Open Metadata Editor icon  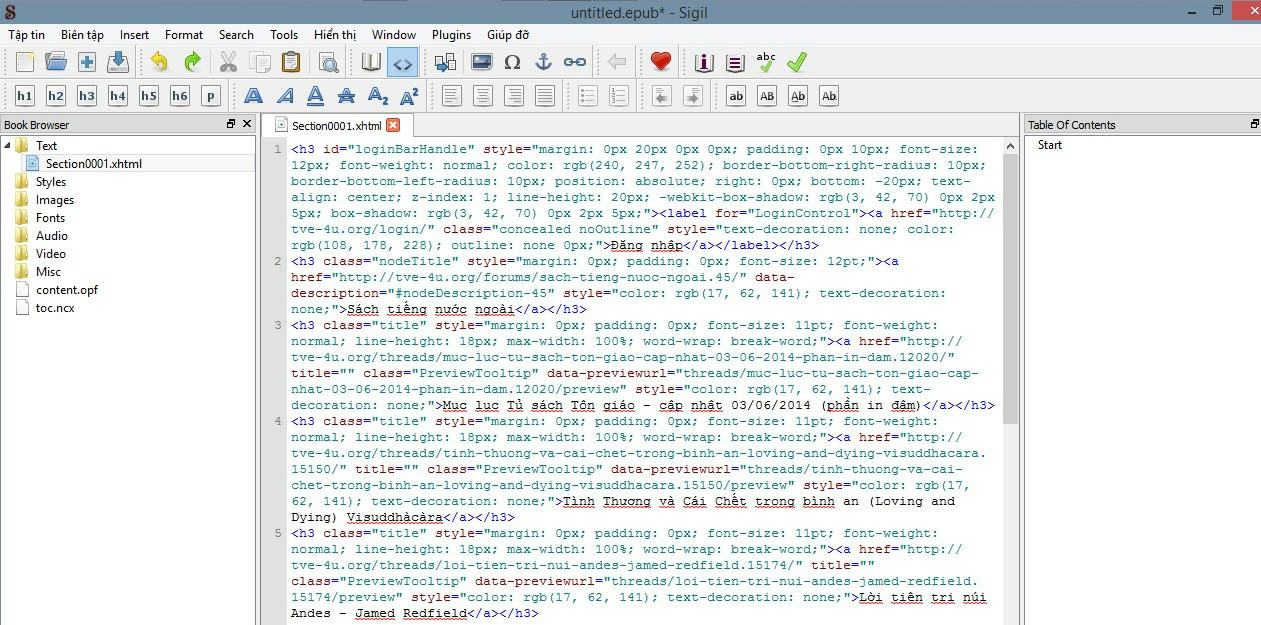pyautogui.click(x=704, y=62)
